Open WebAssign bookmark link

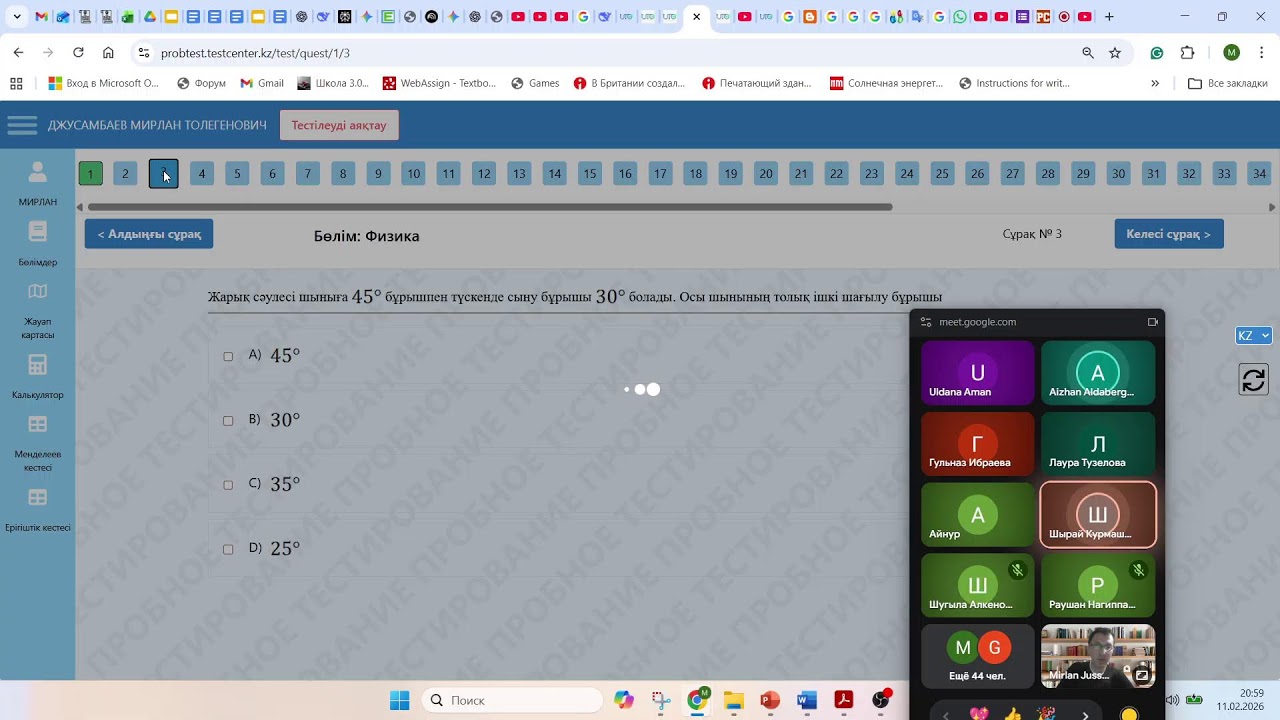(x=439, y=83)
